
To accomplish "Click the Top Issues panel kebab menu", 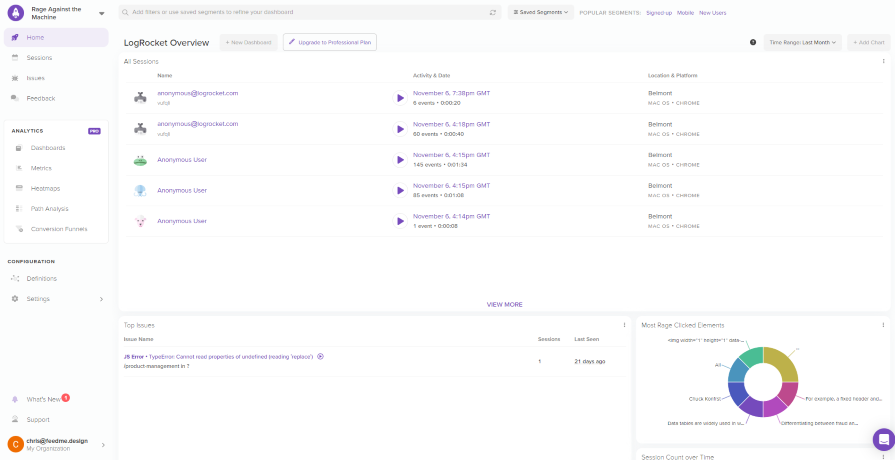I will (x=625, y=325).
